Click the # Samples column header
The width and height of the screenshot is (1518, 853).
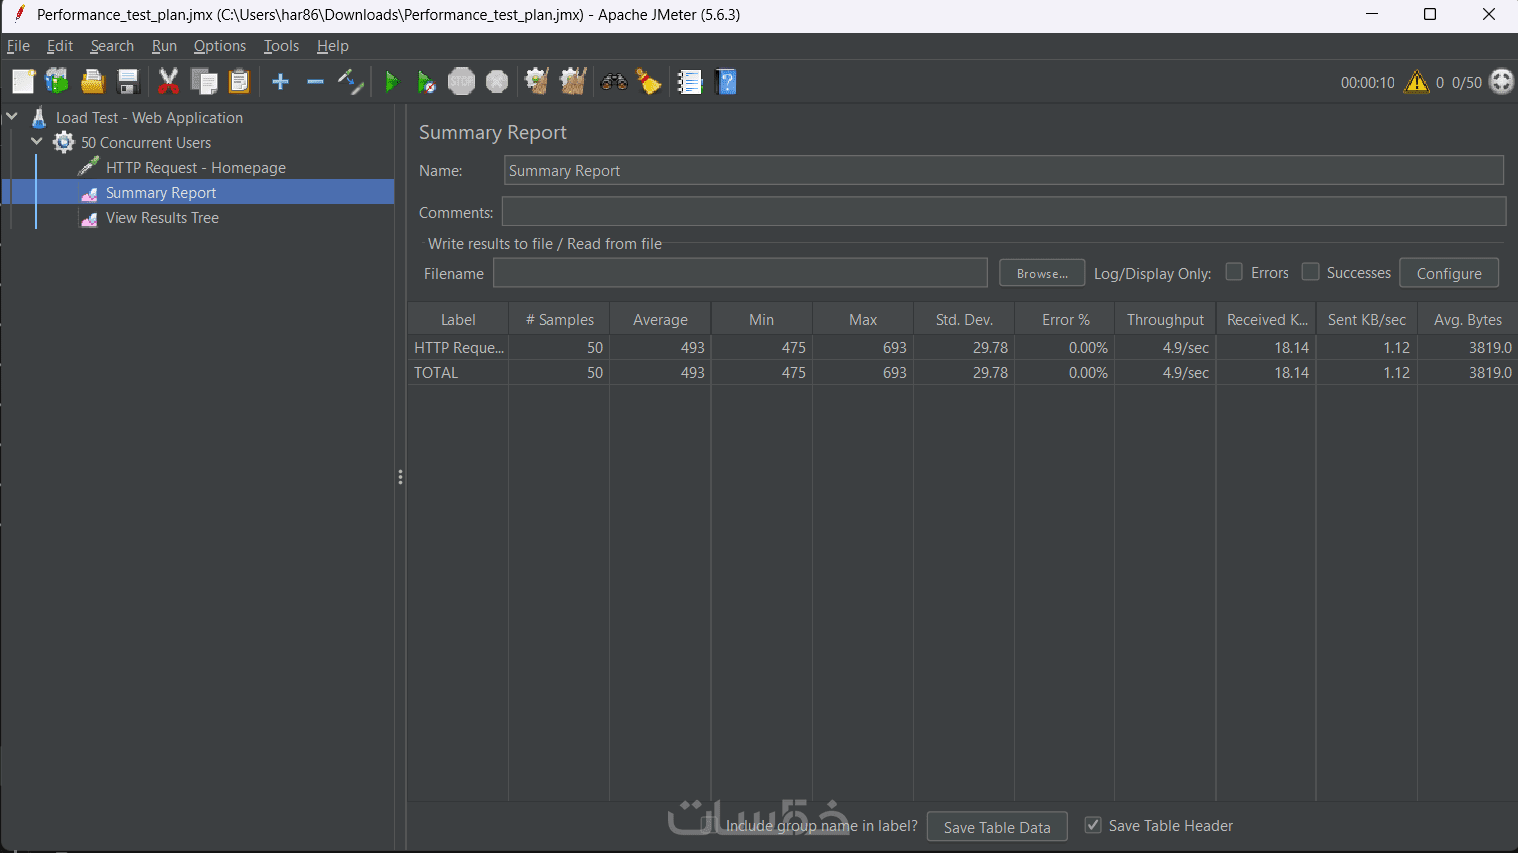pyautogui.click(x=559, y=319)
